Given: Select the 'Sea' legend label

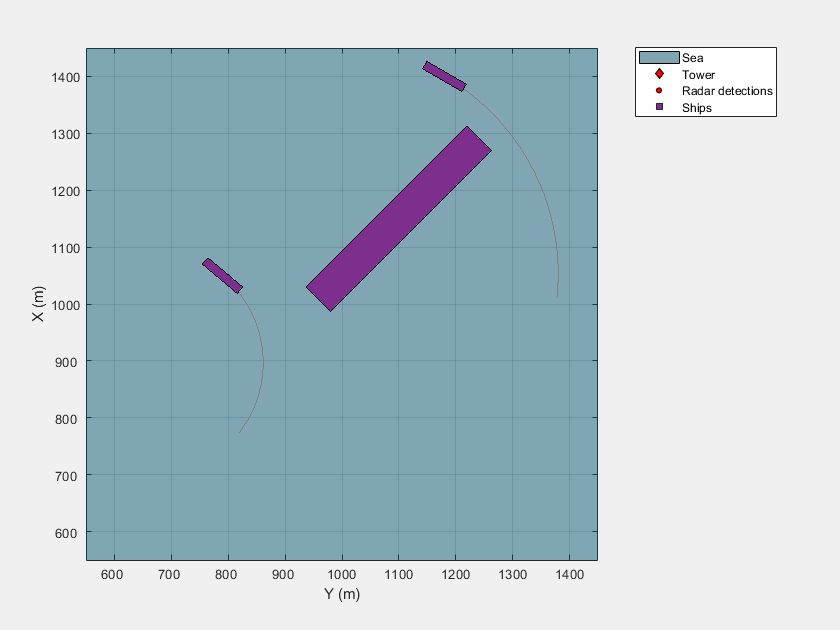Looking at the screenshot, I should tap(693, 58).
